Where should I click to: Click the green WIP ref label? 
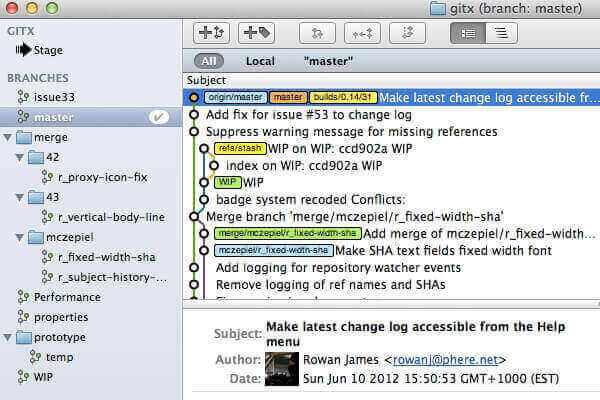227,182
